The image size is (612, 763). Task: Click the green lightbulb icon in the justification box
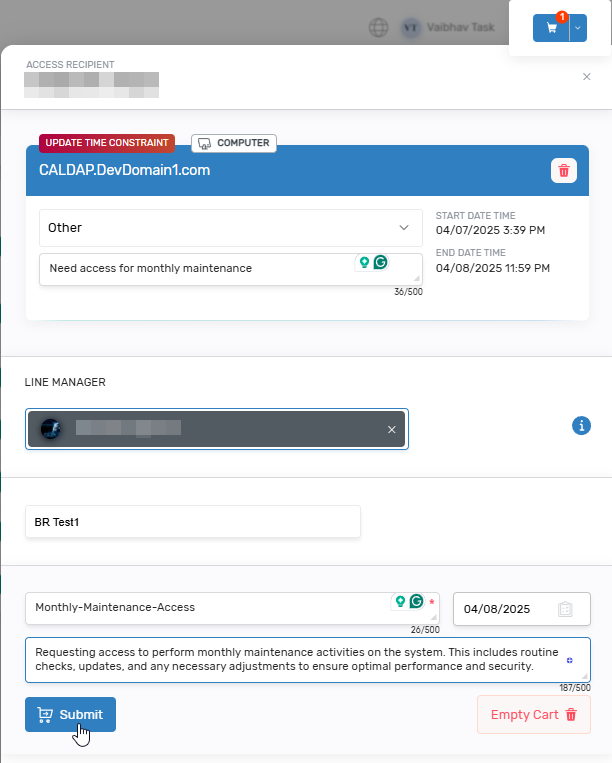365,262
